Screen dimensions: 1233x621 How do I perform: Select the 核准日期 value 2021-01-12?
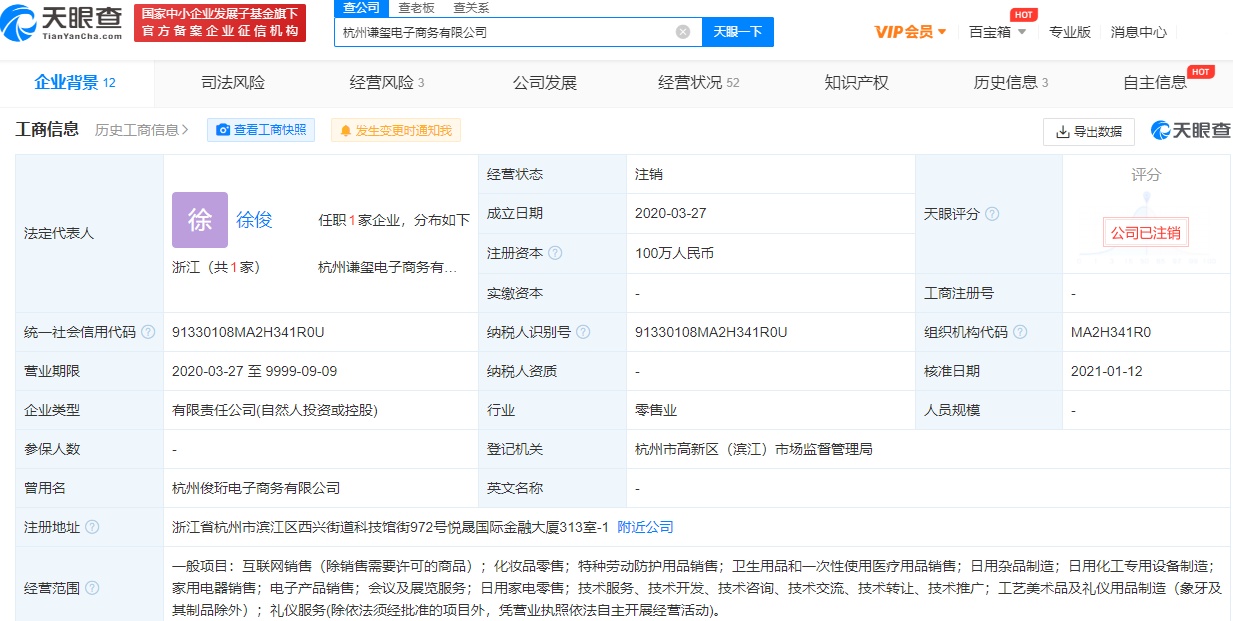tap(1106, 371)
